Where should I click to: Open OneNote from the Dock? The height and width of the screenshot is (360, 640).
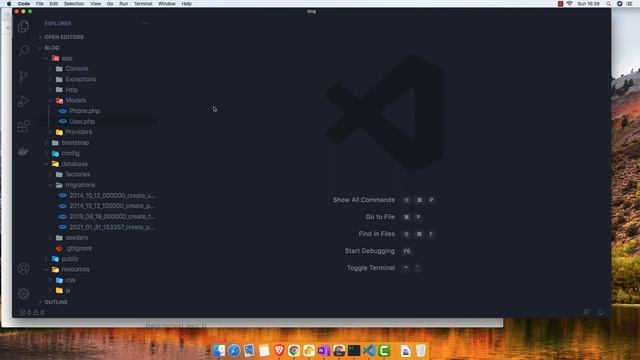pos(324,350)
